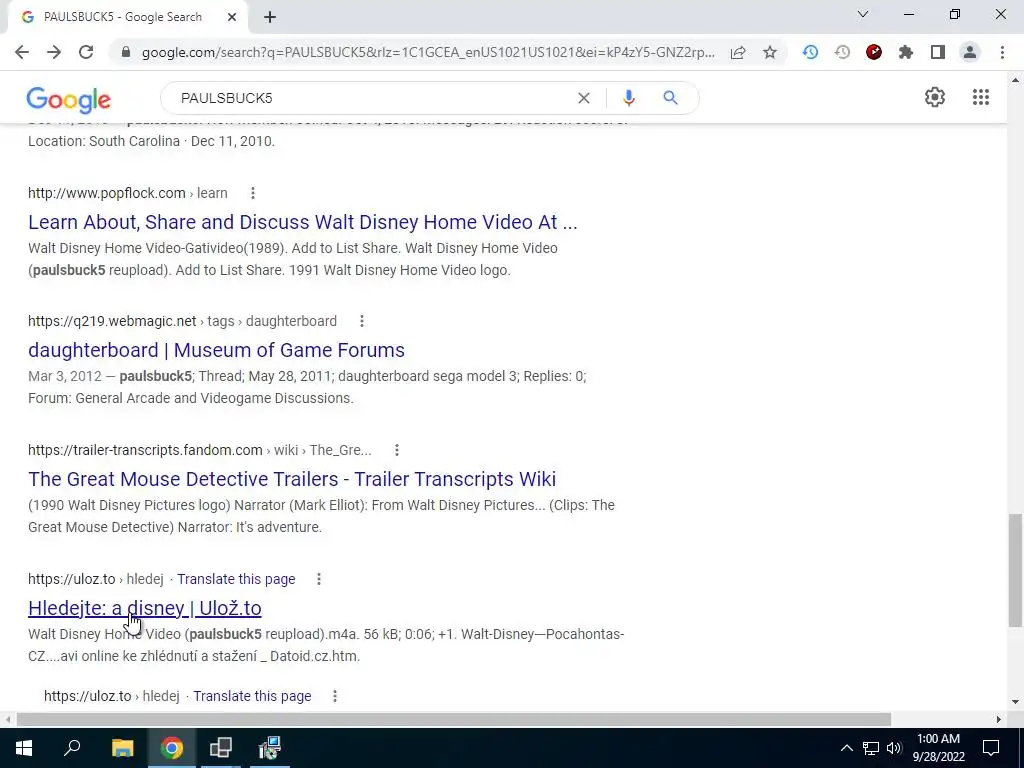Open the daughterboard Museum of Game Forums result

point(216,350)
